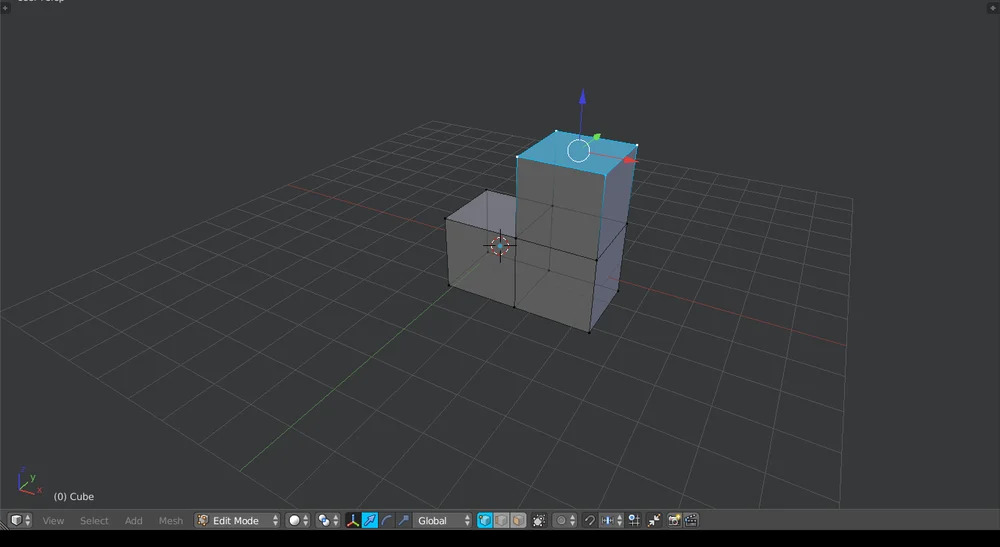Open the viewport shading dropdown
This screenshot has width=1000, height=547.
pos(298,521)
